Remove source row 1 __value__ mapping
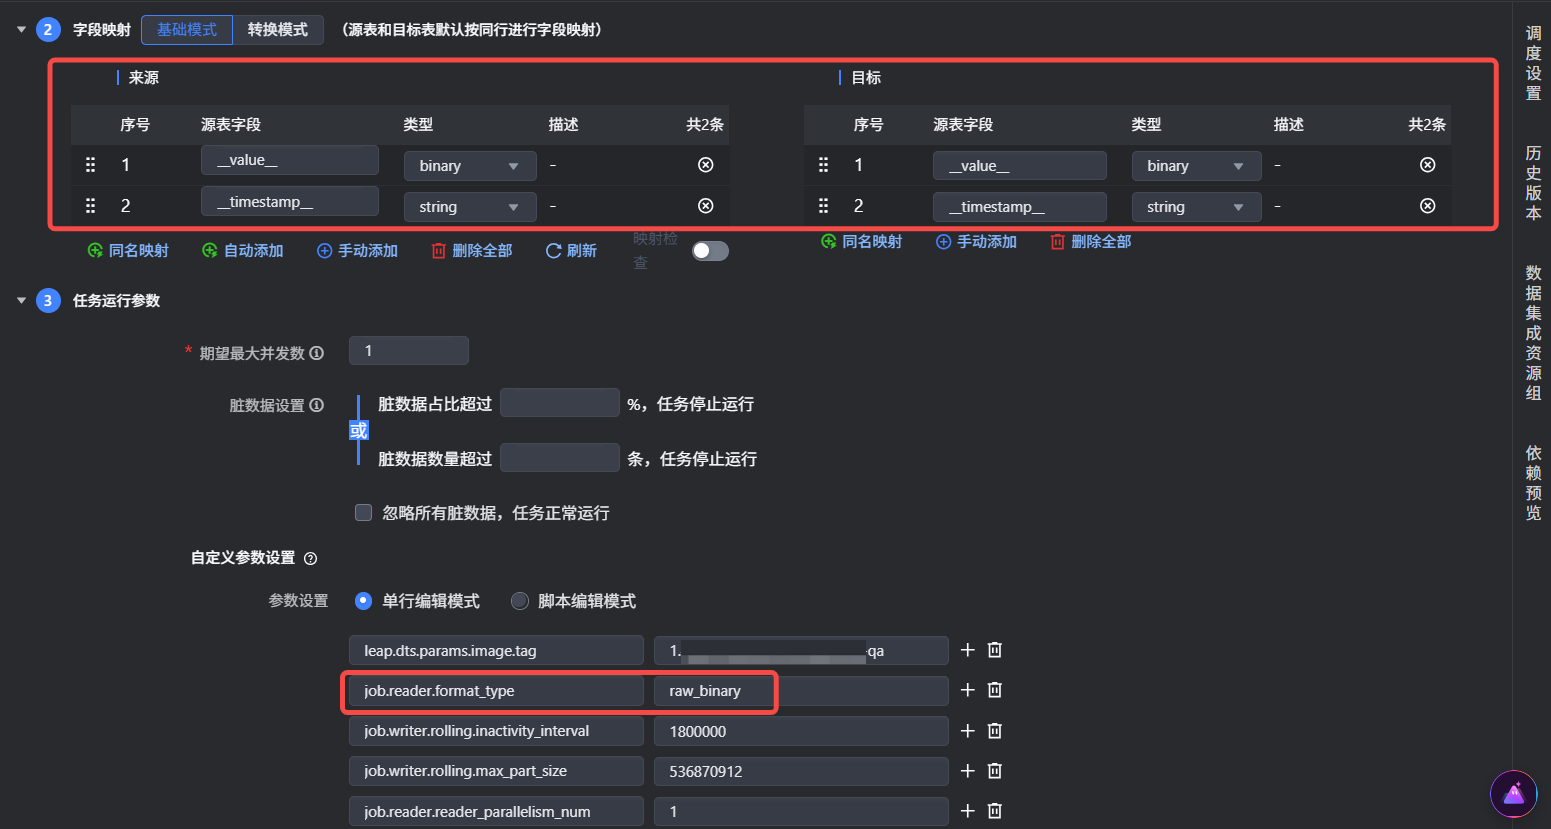1551x829 pixels. tap(705, 165)
